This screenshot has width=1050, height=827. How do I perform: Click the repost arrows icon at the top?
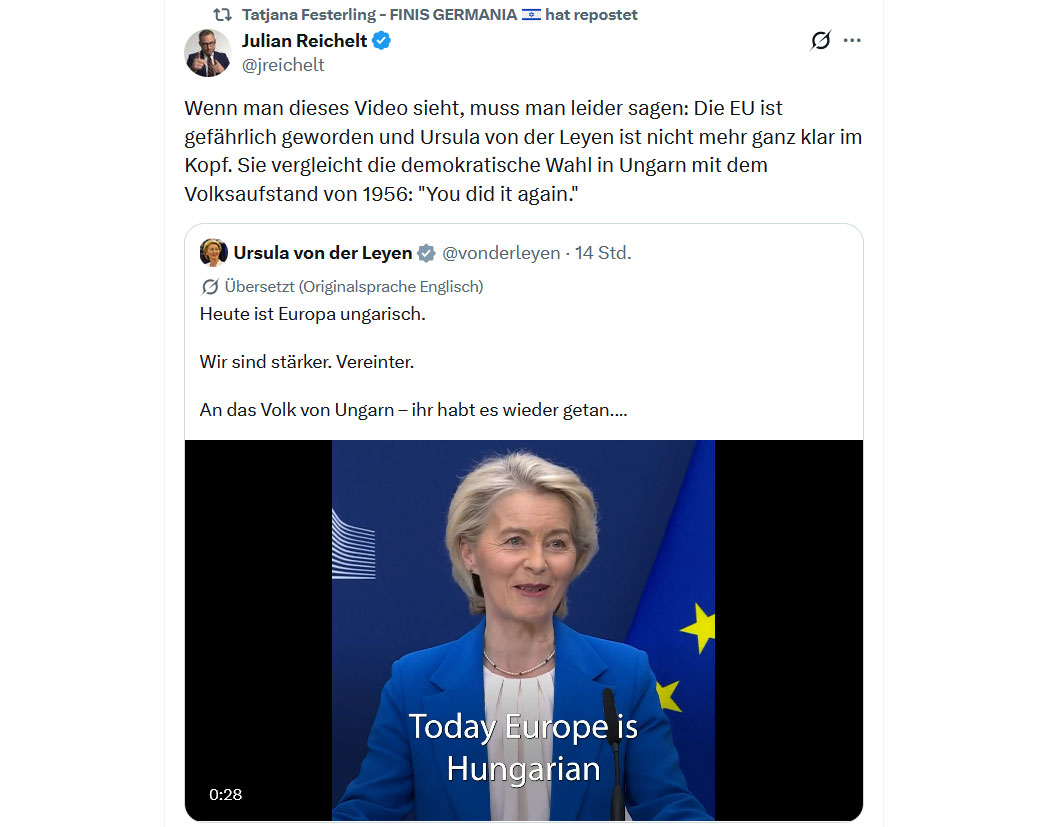tap(222, 14)
